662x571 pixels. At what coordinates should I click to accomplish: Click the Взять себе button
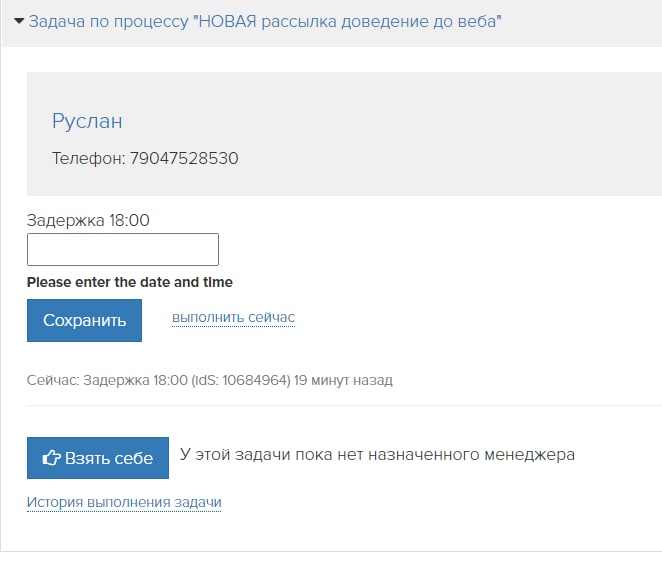(98, 458)
